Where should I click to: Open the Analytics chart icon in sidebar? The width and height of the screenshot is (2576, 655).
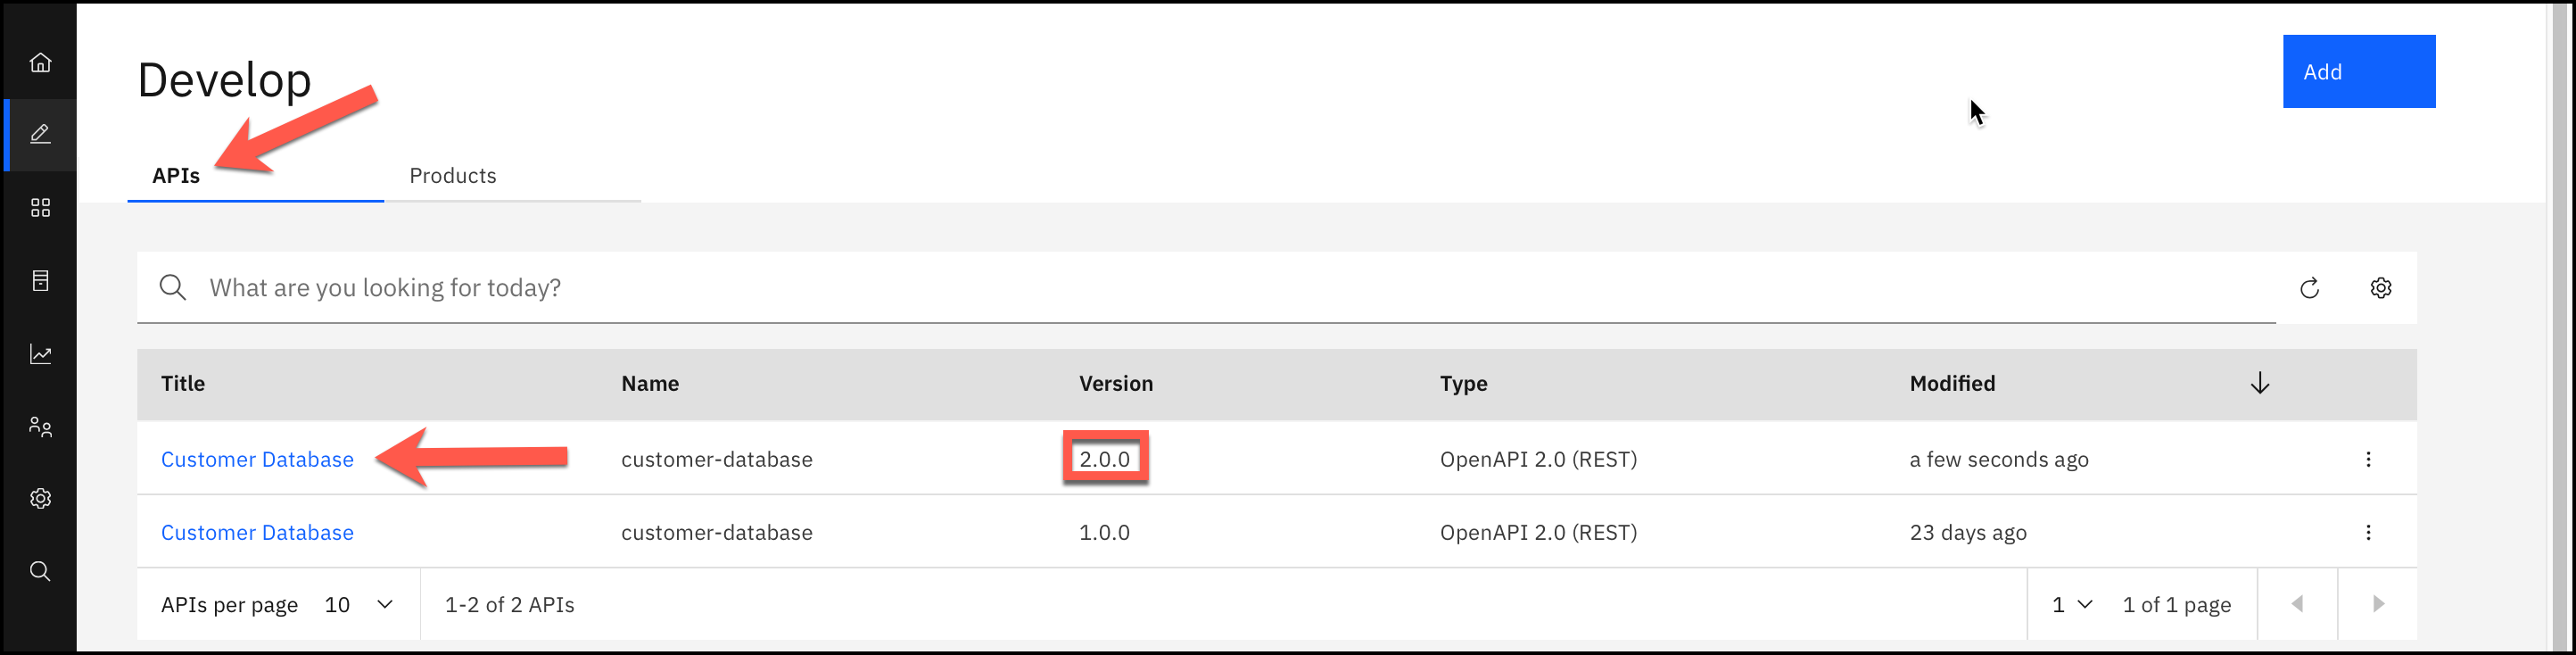point(40,354)
